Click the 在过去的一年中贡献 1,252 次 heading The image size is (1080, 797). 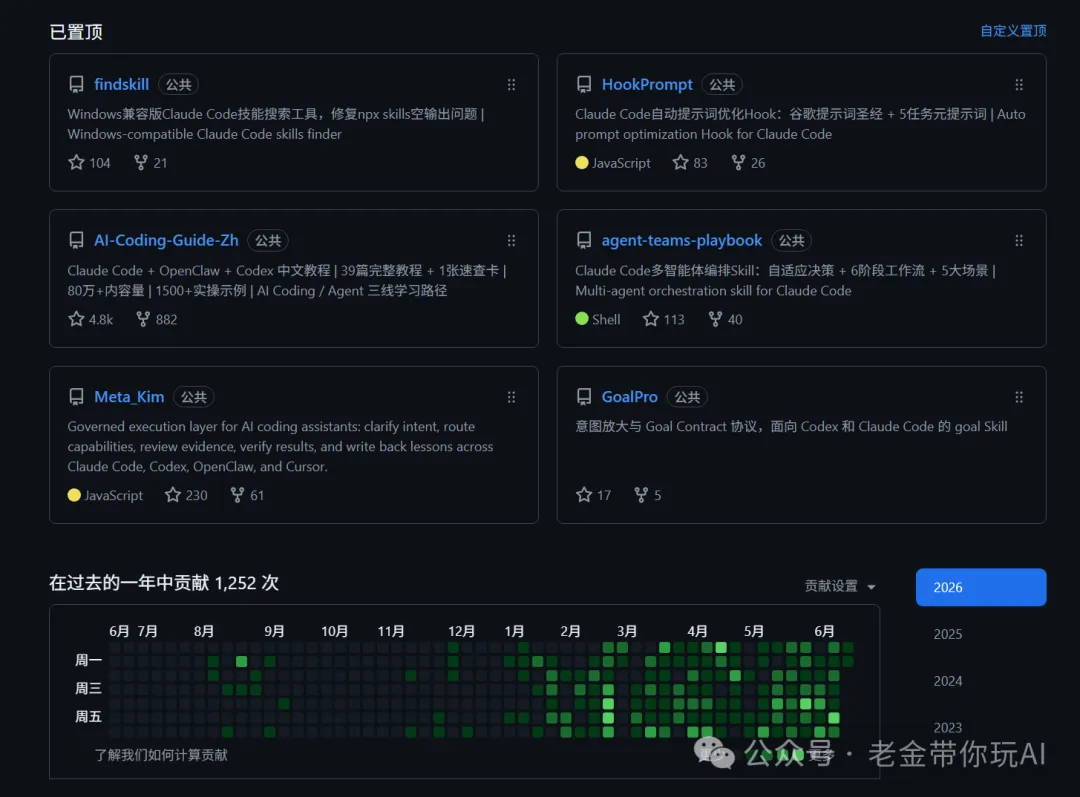point(164,583)
